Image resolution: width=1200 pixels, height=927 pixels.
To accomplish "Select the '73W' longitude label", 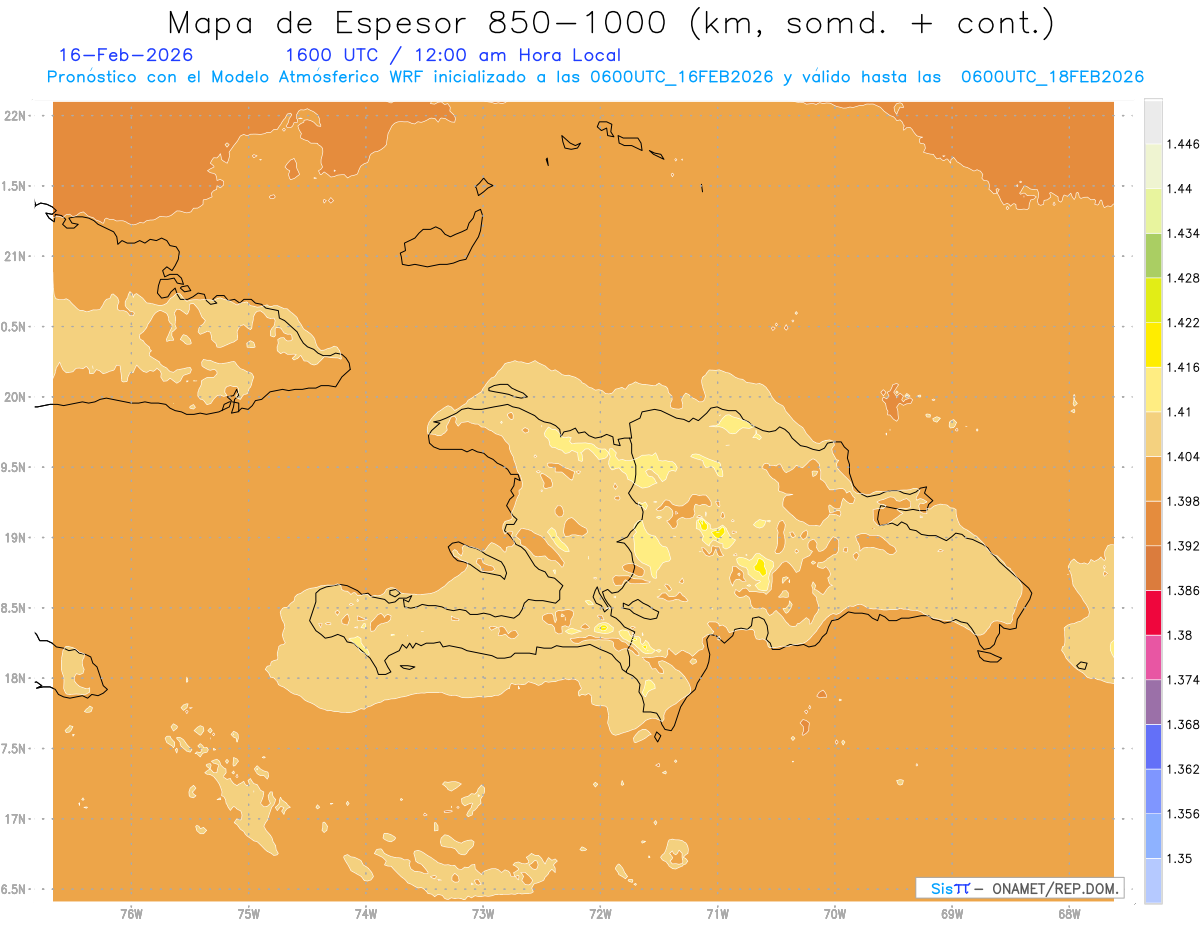I will (x=483, y=913).
